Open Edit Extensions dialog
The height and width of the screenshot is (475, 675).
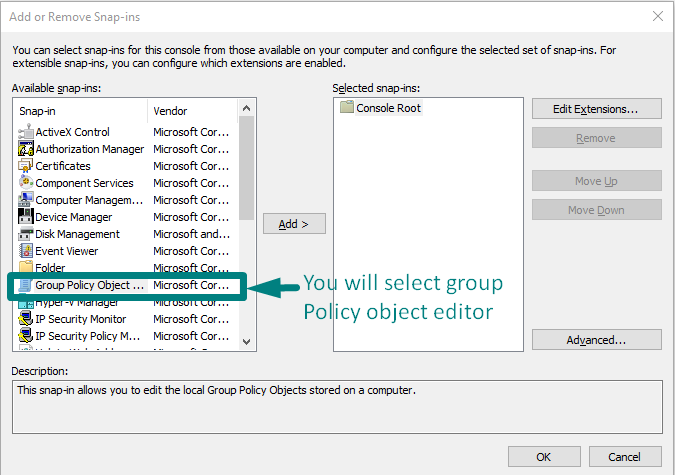click(596, 109)
